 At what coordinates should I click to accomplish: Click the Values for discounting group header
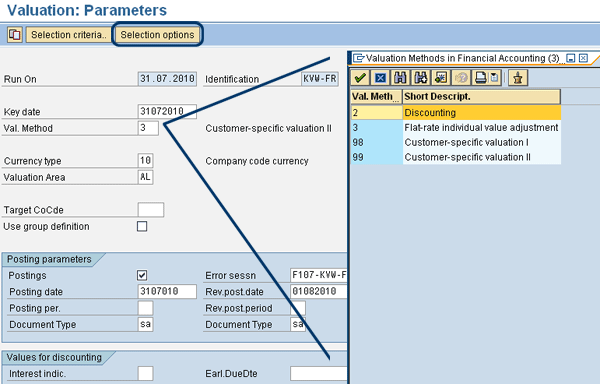(54, 357)
